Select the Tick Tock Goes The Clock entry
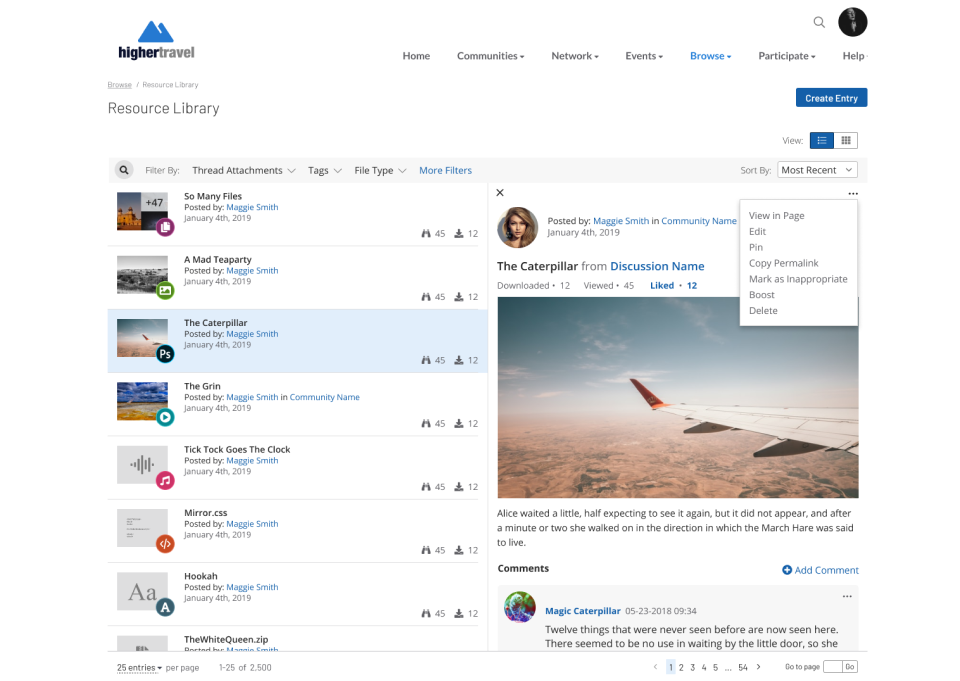This screenshot has height=681, width=960. (x=298, y=468)
